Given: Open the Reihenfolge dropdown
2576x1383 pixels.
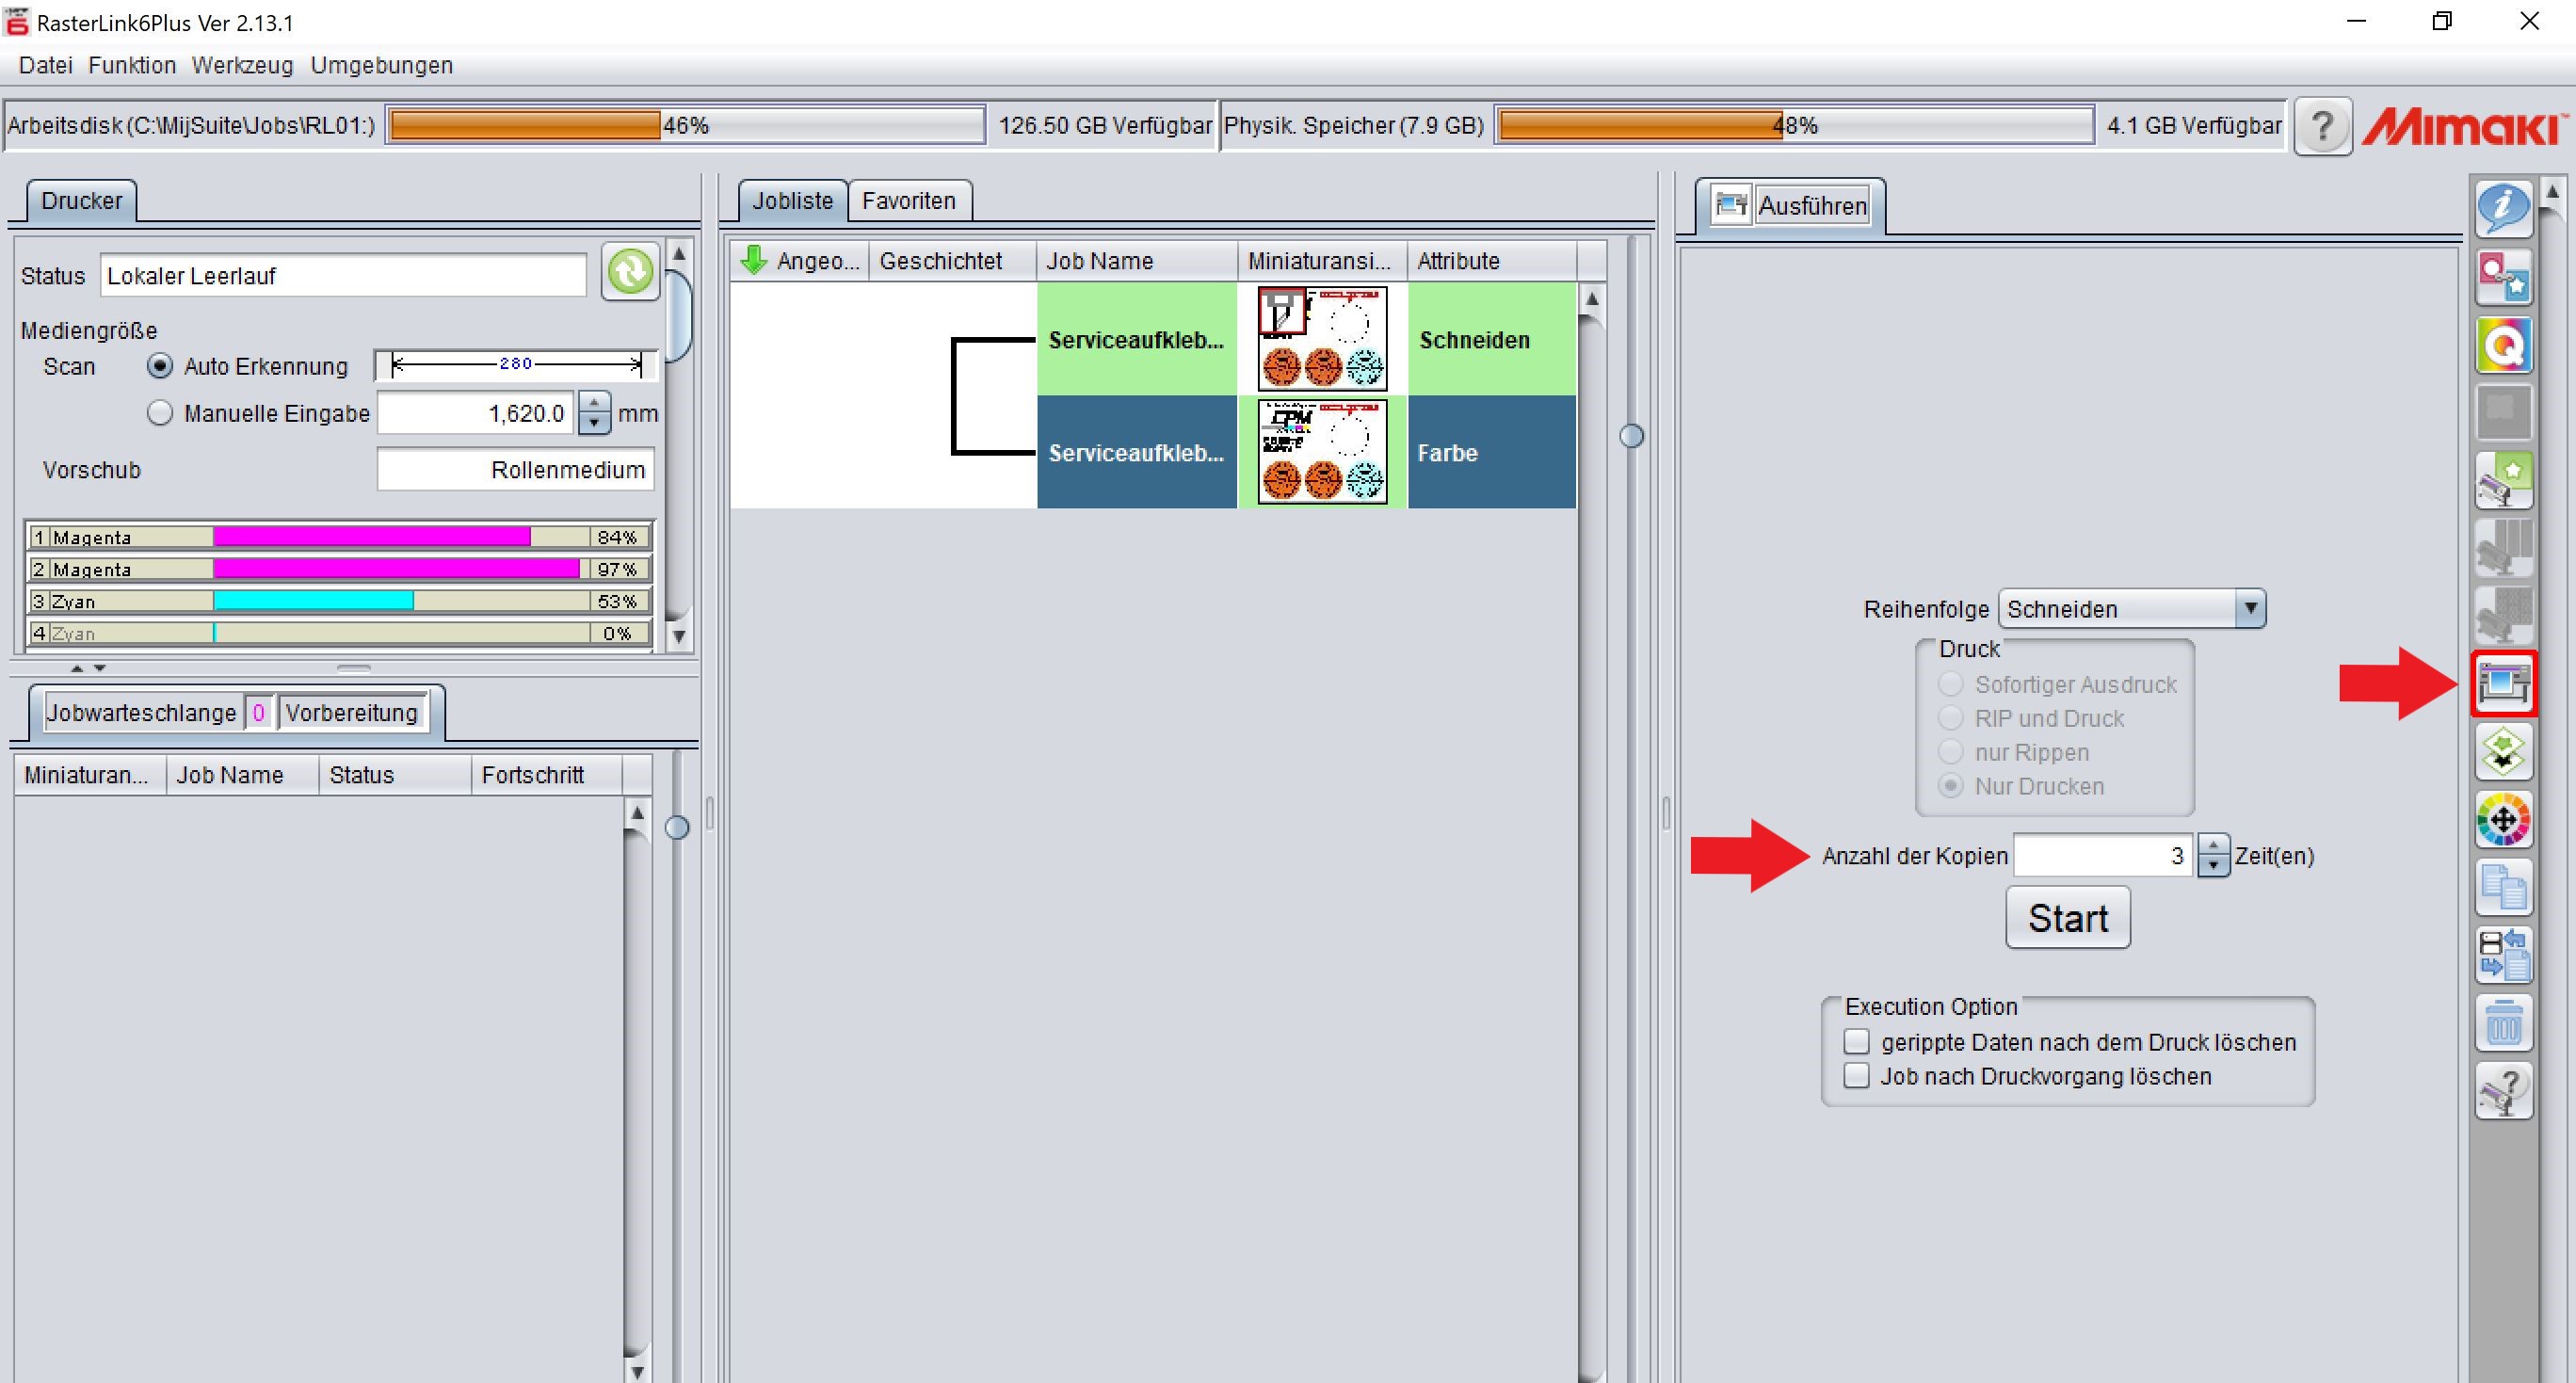Looking at the screenshot, I should pyautogui.click(x=2249, y=608).
